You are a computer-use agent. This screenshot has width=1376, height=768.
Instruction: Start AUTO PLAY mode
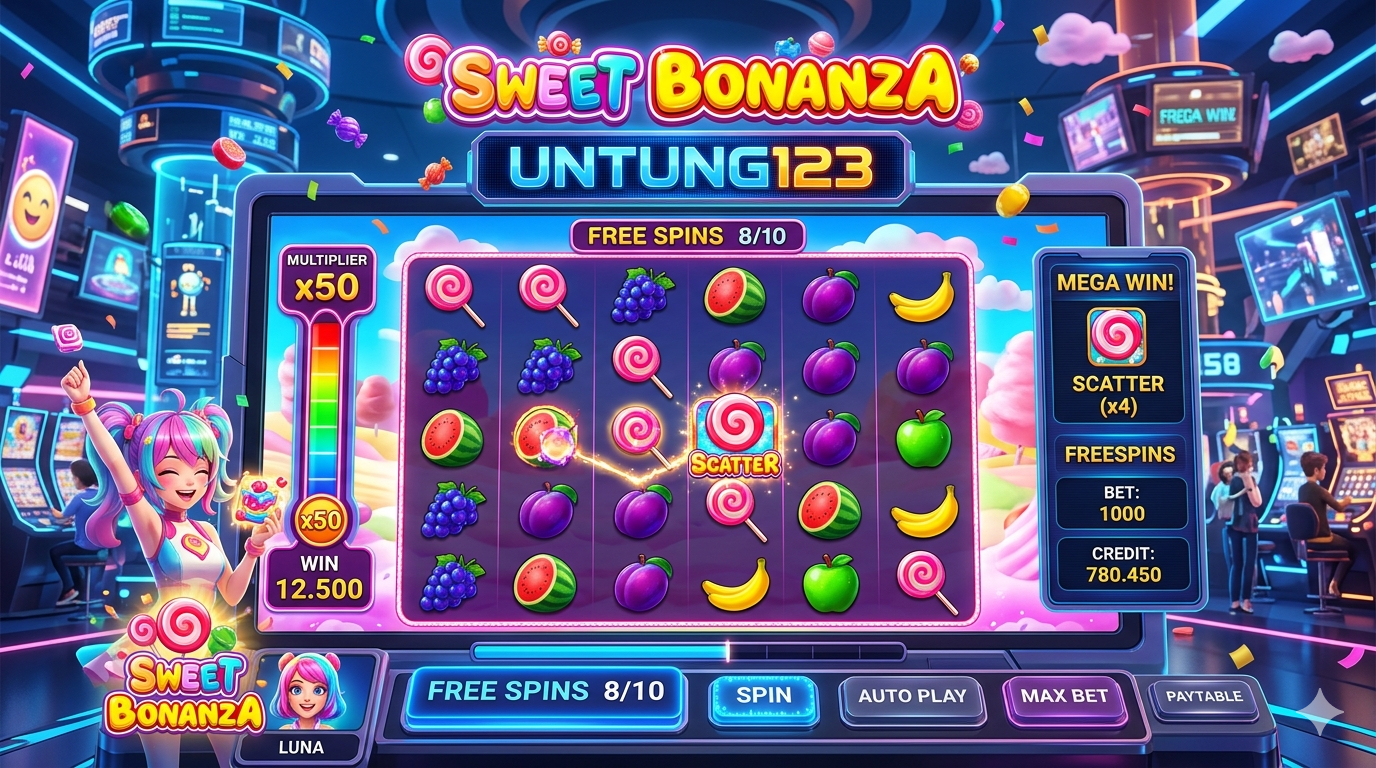[912, 696]
